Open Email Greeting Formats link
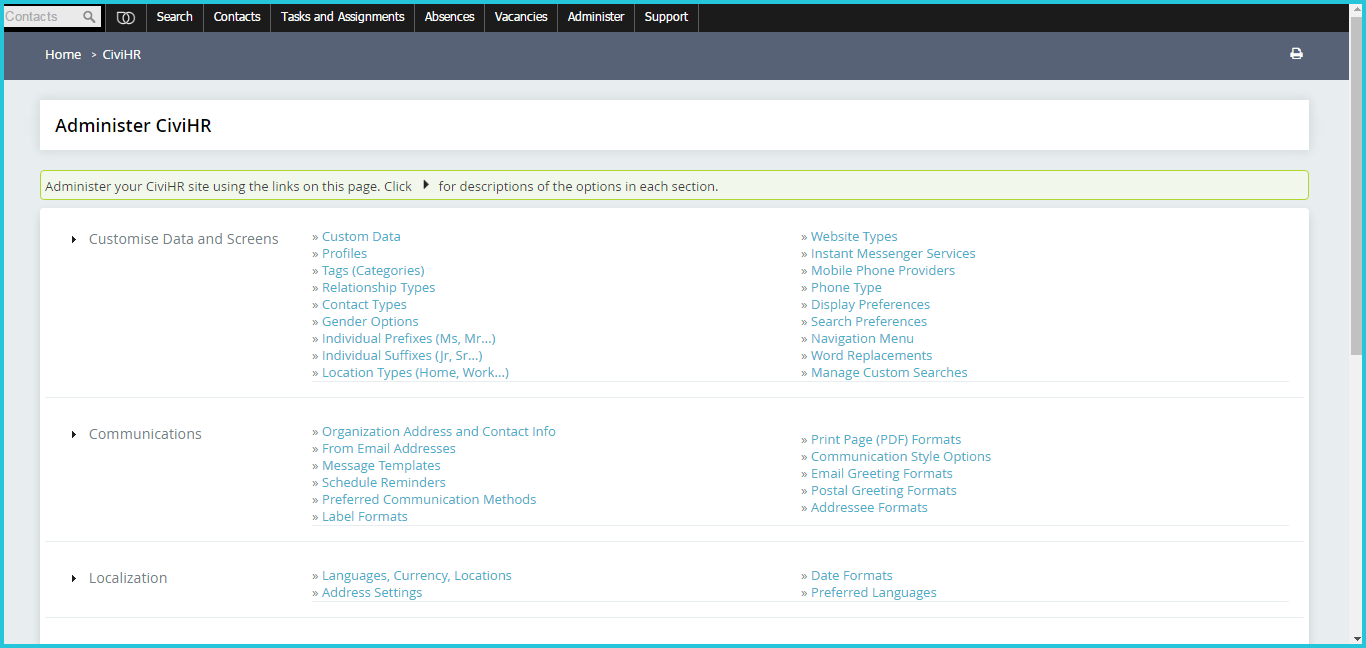The height and width of the screenshot is (648, 1366). [882, 474]
